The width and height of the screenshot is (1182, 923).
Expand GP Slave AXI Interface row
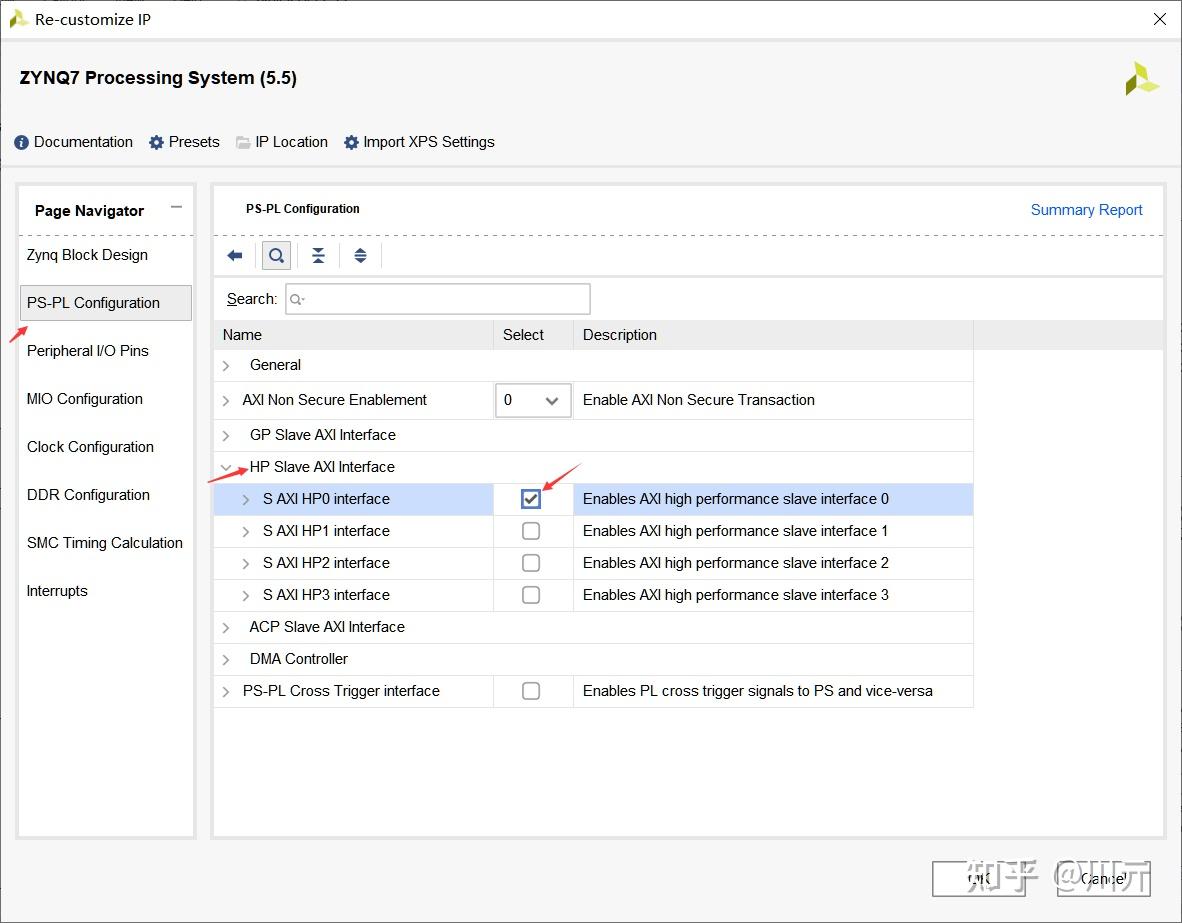[x=226, y=435]
